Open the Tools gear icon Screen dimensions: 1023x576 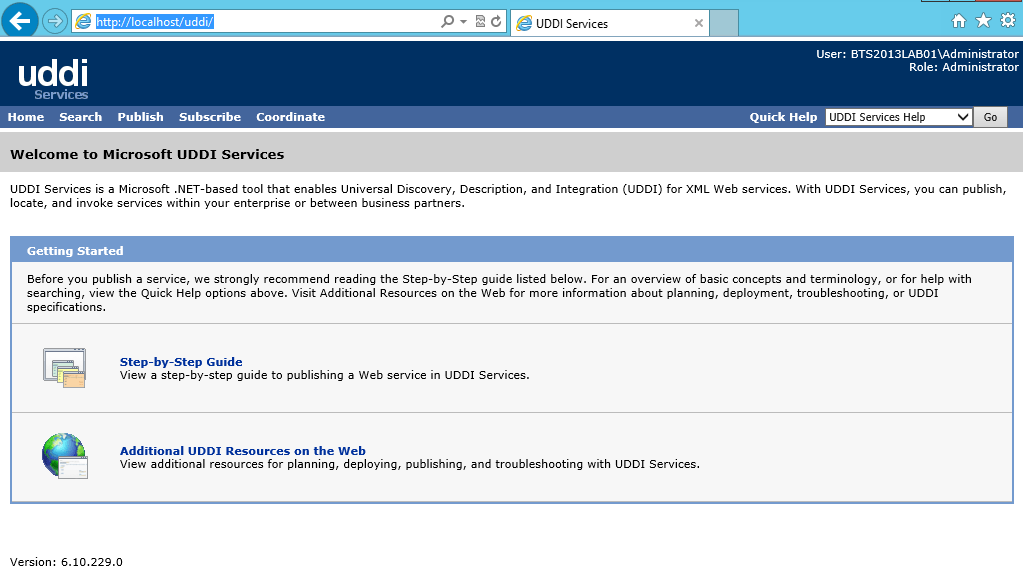pyautogui.click(x=1007, y=21)
